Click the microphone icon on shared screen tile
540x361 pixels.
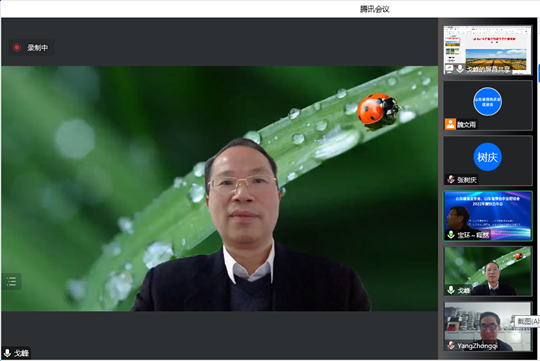coord(460,69)
